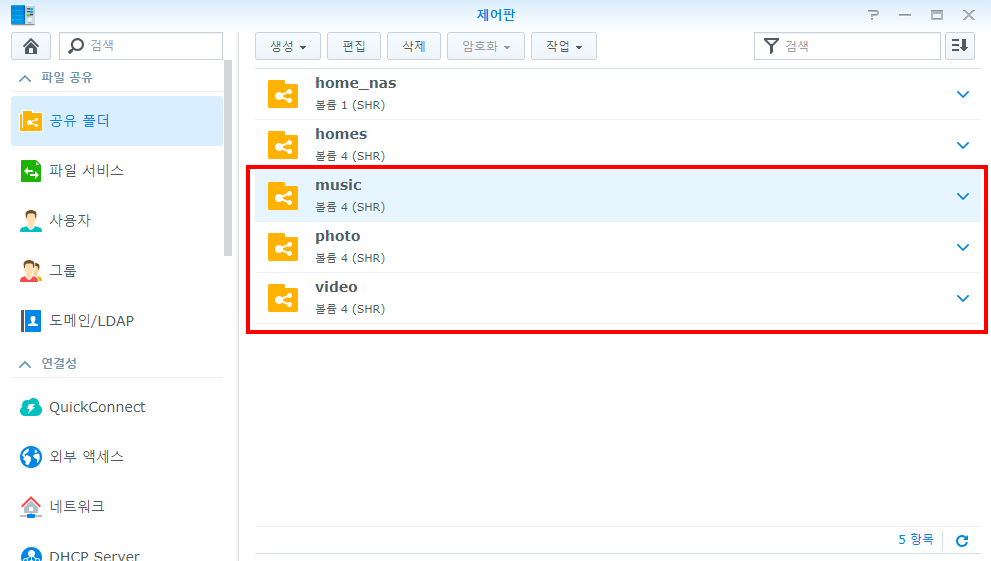The width and height of the screenshot is (991, 561).
Task: Click the DHCP Server icon
Action: tap(30, 554)
